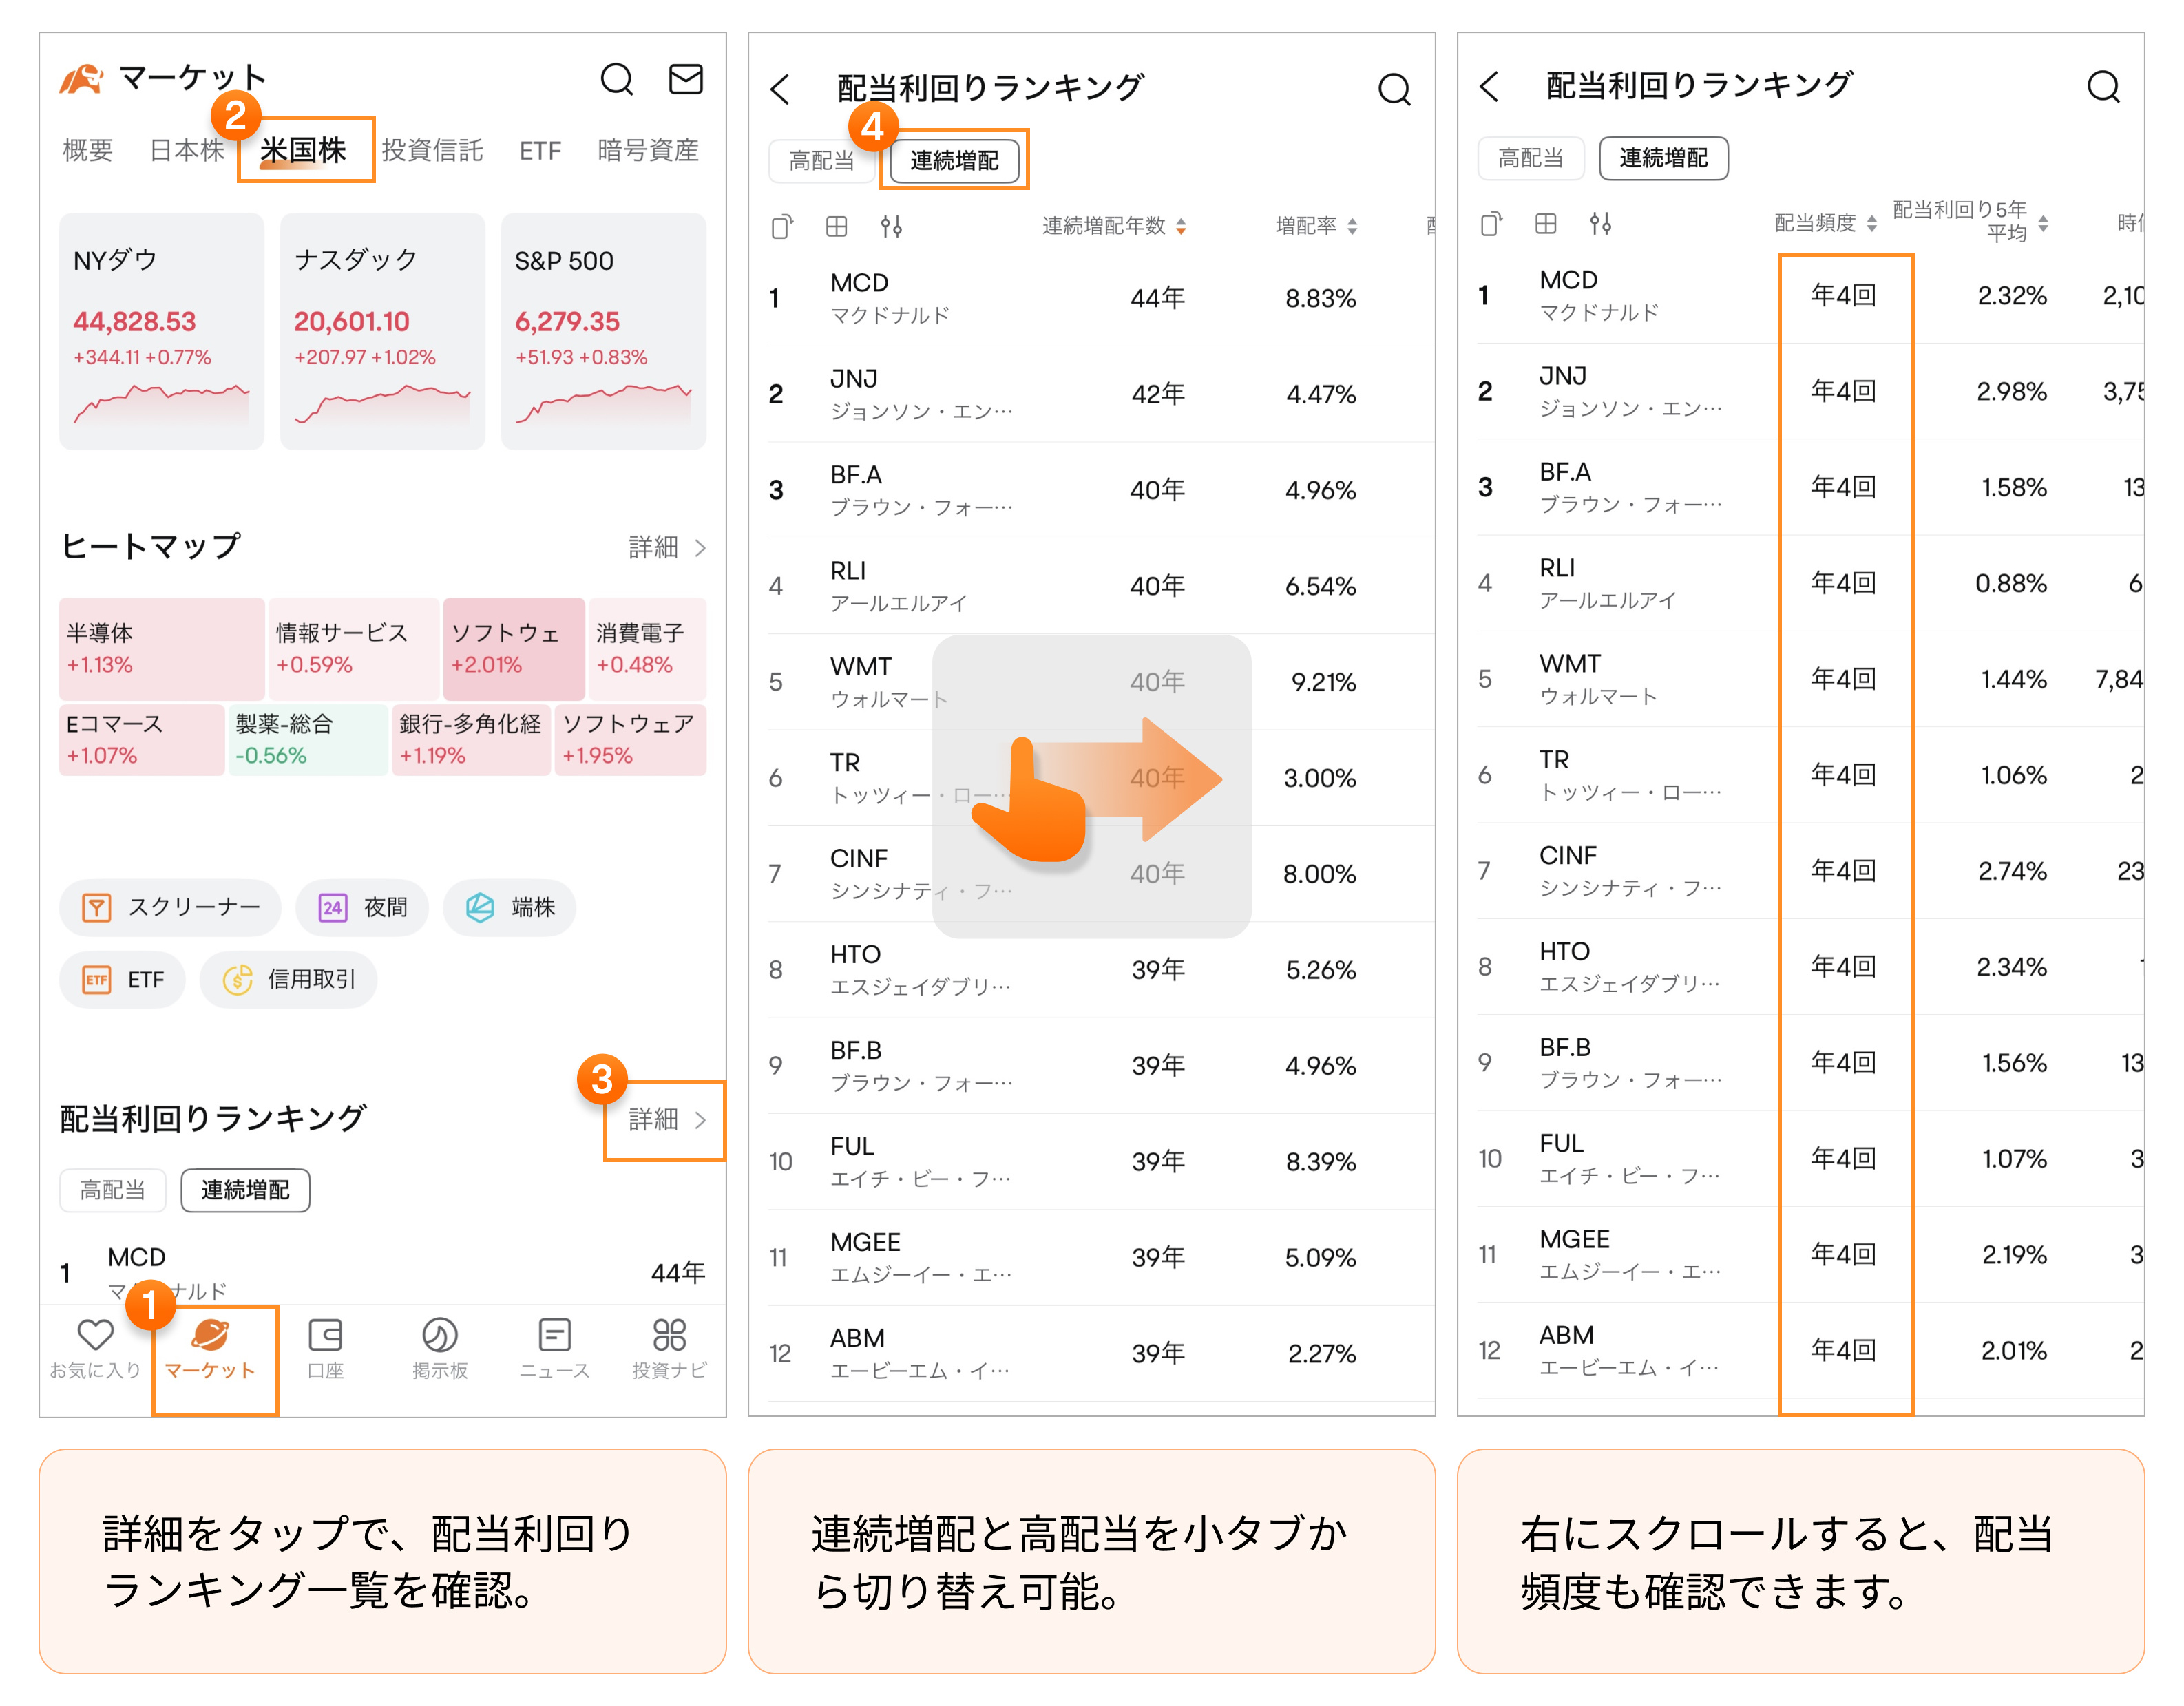
Task: Open the ニュース news tab
Action: coord(554,1348)
